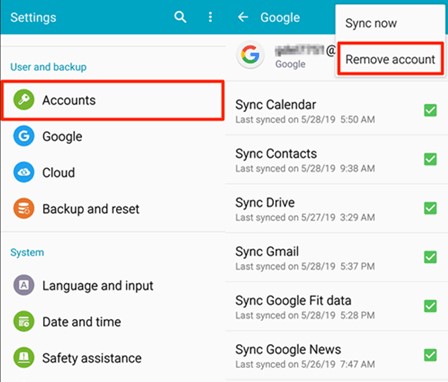
Task: Tap the System section header
Action: click(27, 252)
